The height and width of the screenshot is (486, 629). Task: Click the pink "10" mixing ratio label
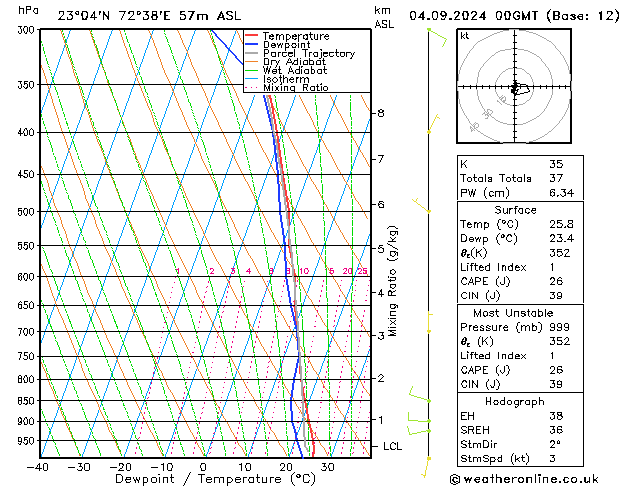(304, 271)
